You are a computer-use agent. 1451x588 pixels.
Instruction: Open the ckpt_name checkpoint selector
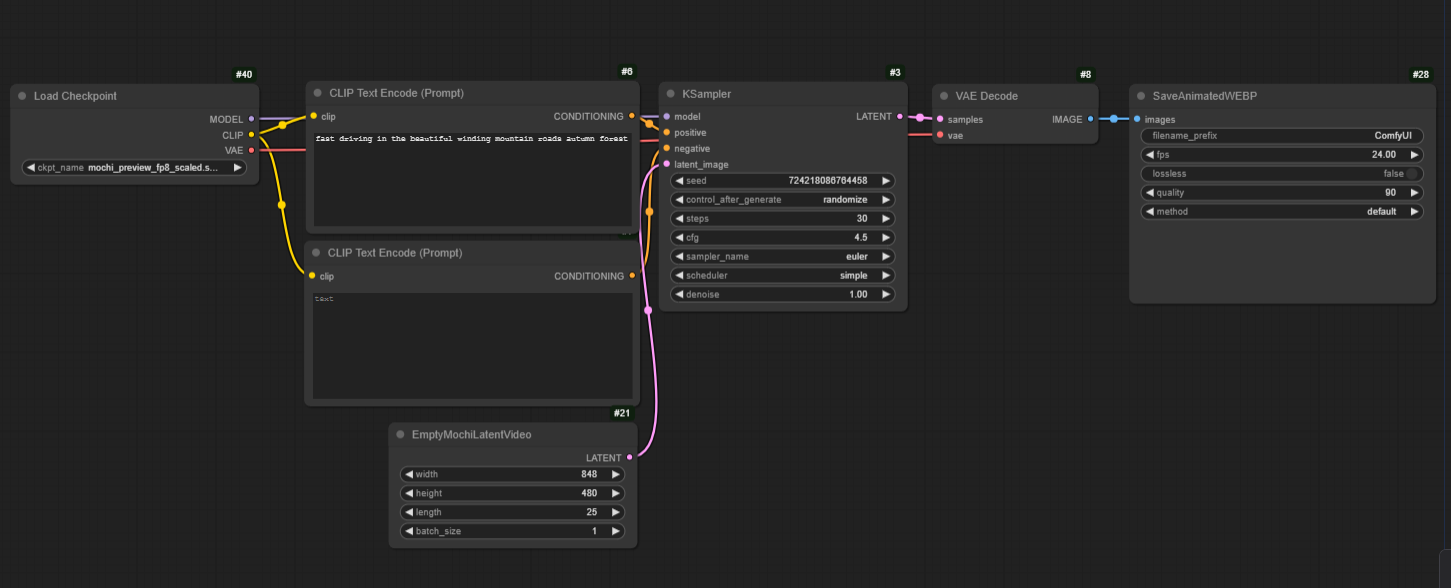[133, 167]
